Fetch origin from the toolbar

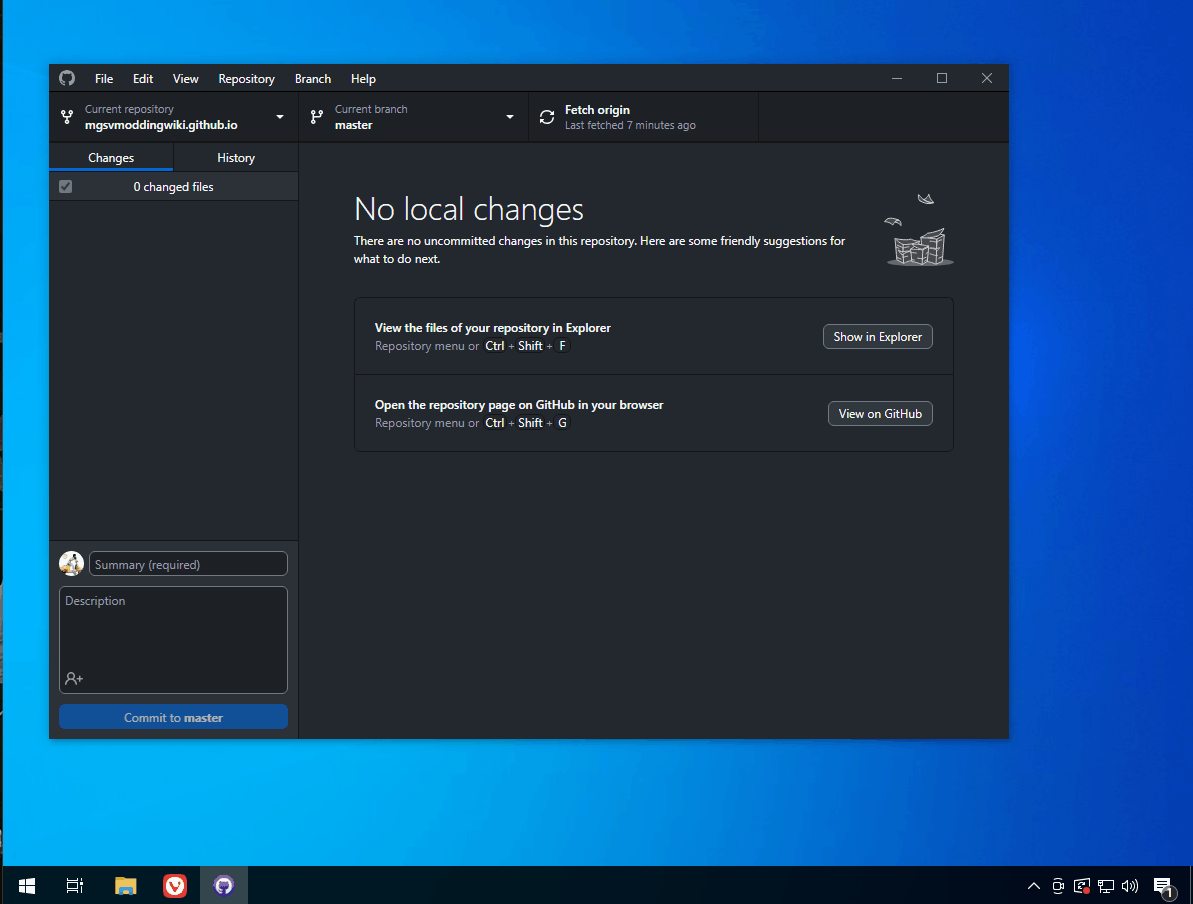pyautogui.click(x=643, y=117)
